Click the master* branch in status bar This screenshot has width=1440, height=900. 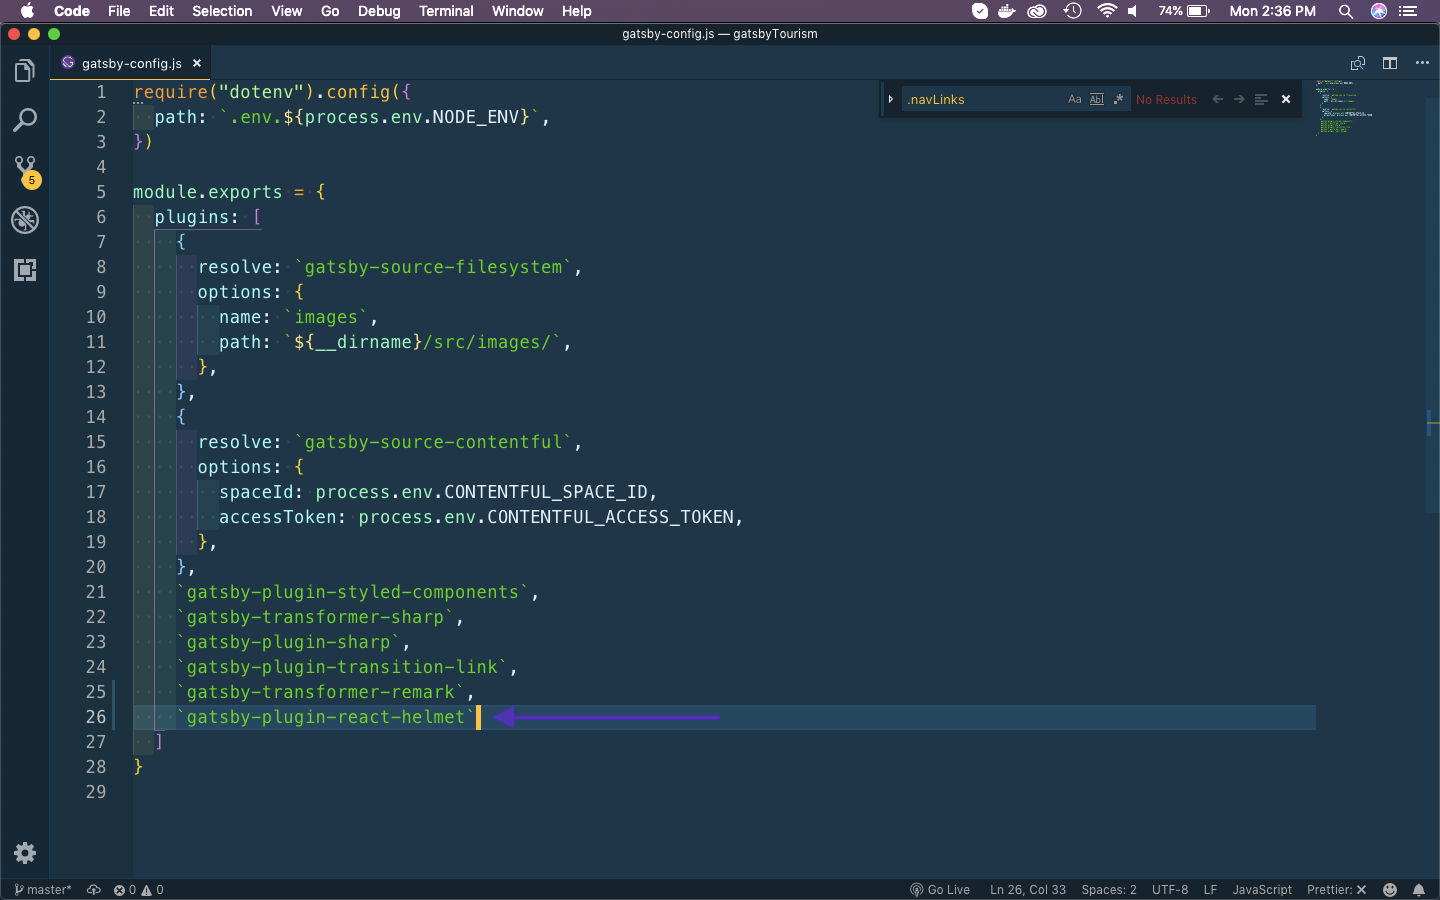(x=43, y=890)
